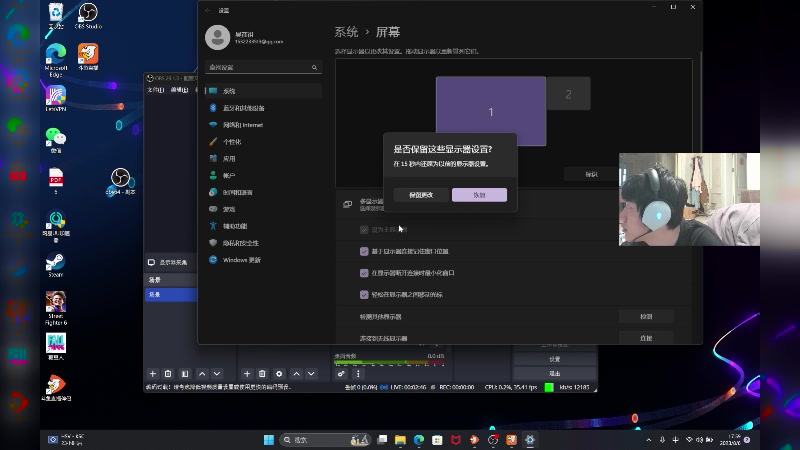Open Network & Internet settings category
This screenshot has width=800, height=450.
[264, 124]
